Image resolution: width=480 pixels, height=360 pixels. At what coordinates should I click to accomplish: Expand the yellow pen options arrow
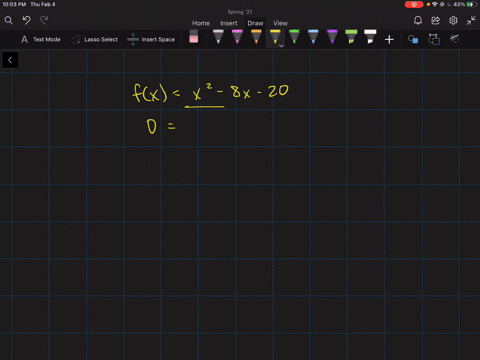point(281,46)
